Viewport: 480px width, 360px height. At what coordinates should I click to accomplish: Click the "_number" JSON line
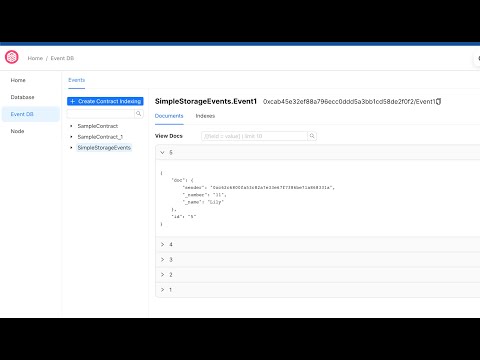pos(204,195)
